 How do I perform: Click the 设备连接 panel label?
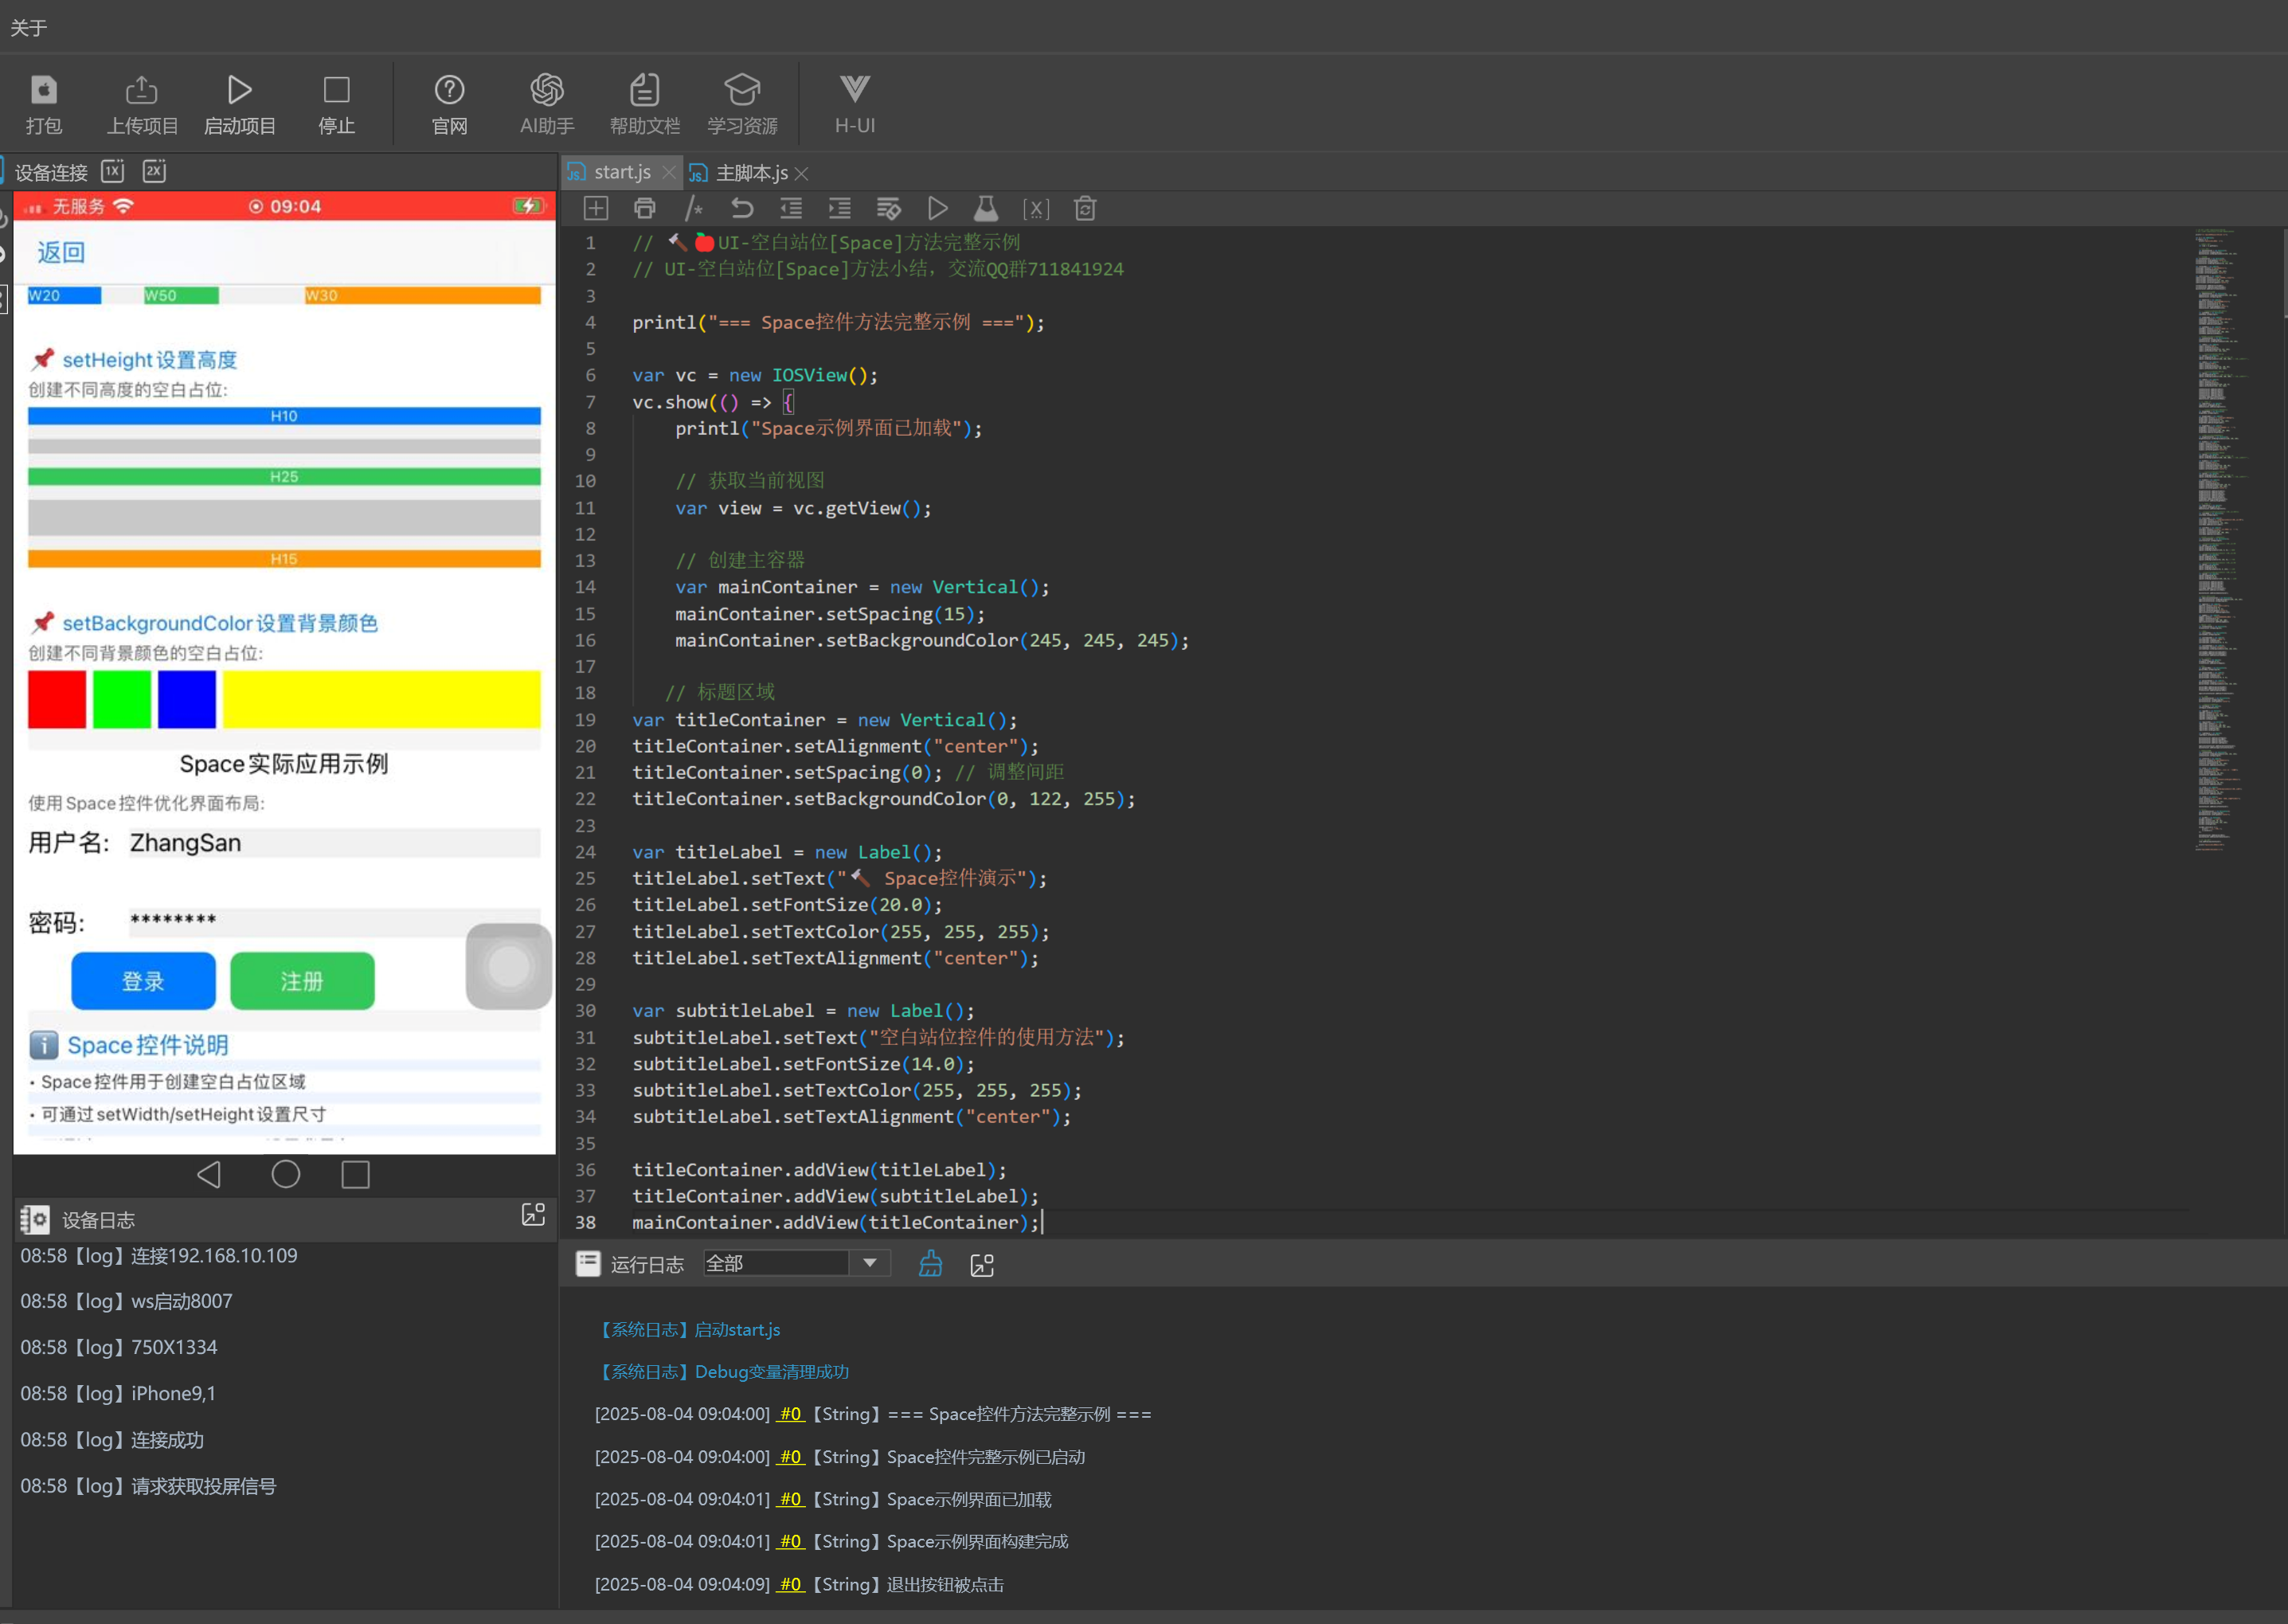tap(51, 172)
